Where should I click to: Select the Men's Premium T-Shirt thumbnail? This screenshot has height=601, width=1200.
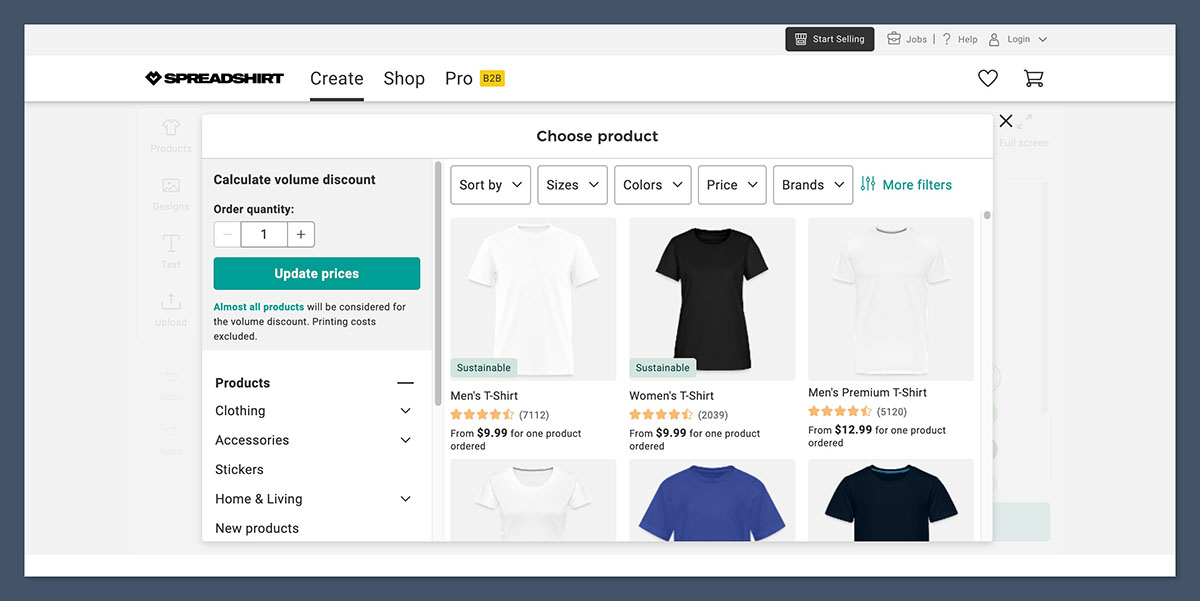(x=891, y=299)
